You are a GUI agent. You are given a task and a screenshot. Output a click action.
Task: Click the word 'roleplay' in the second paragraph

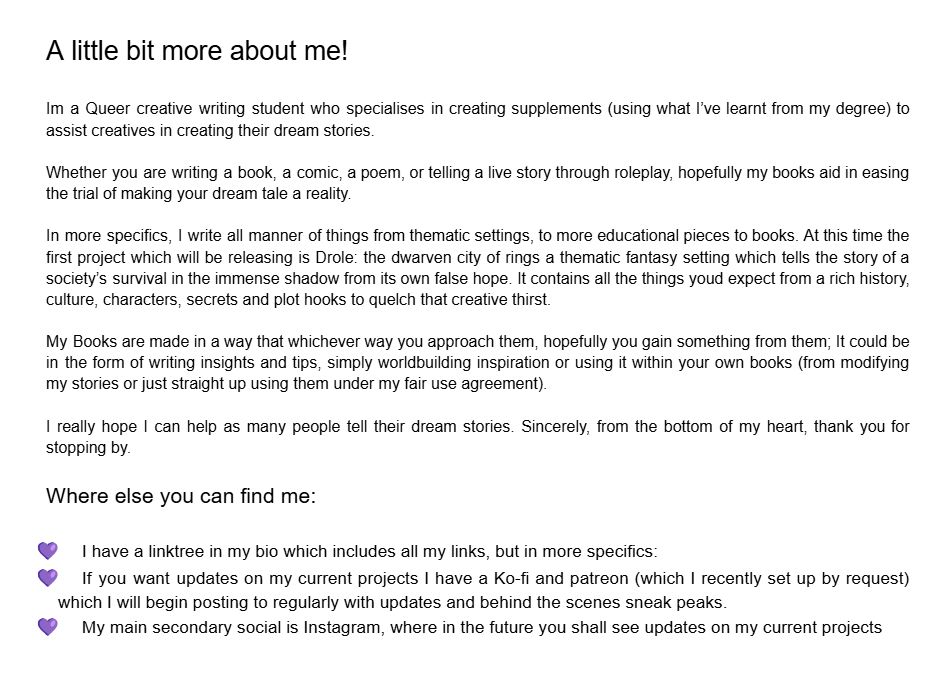[x=642, y=173]
